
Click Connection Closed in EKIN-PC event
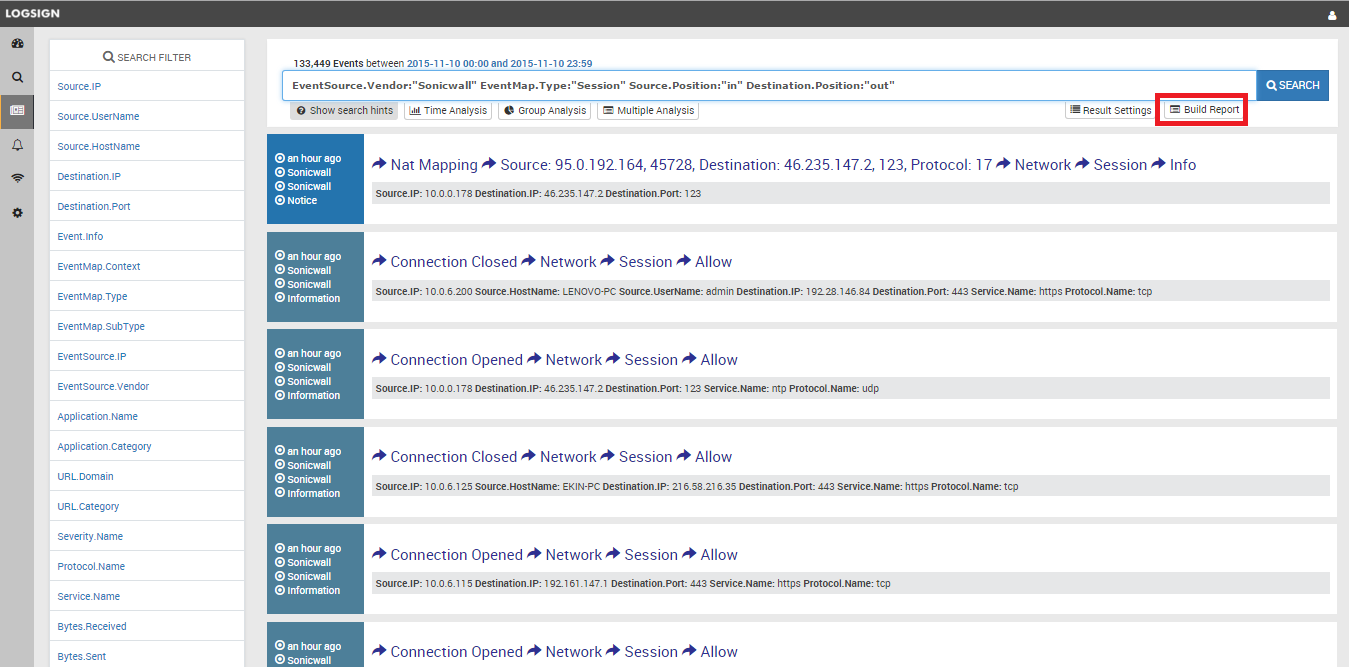(453, 456)
